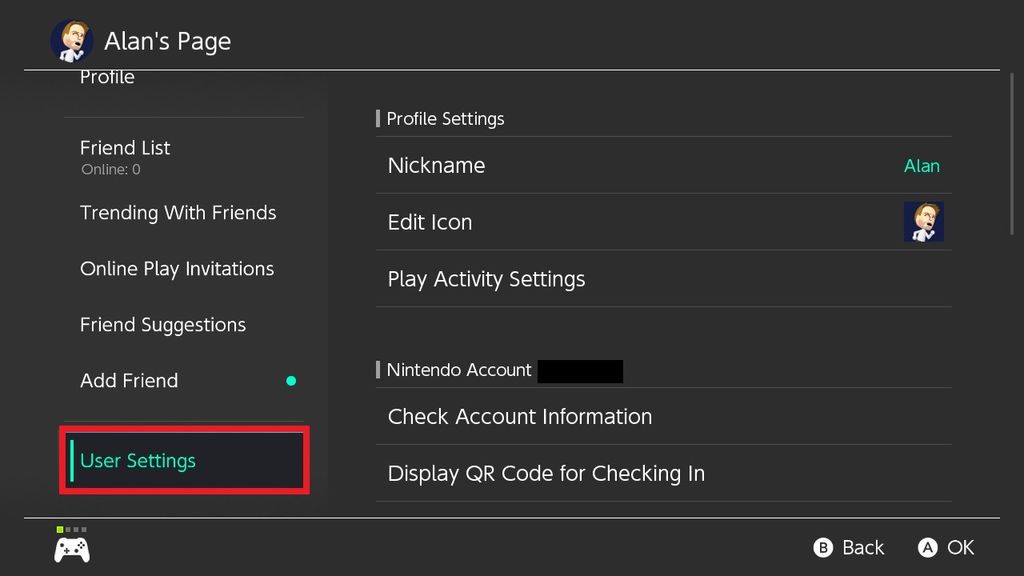
Task: Select Profile at top of sidebar
Action: (x=107, y=77)
